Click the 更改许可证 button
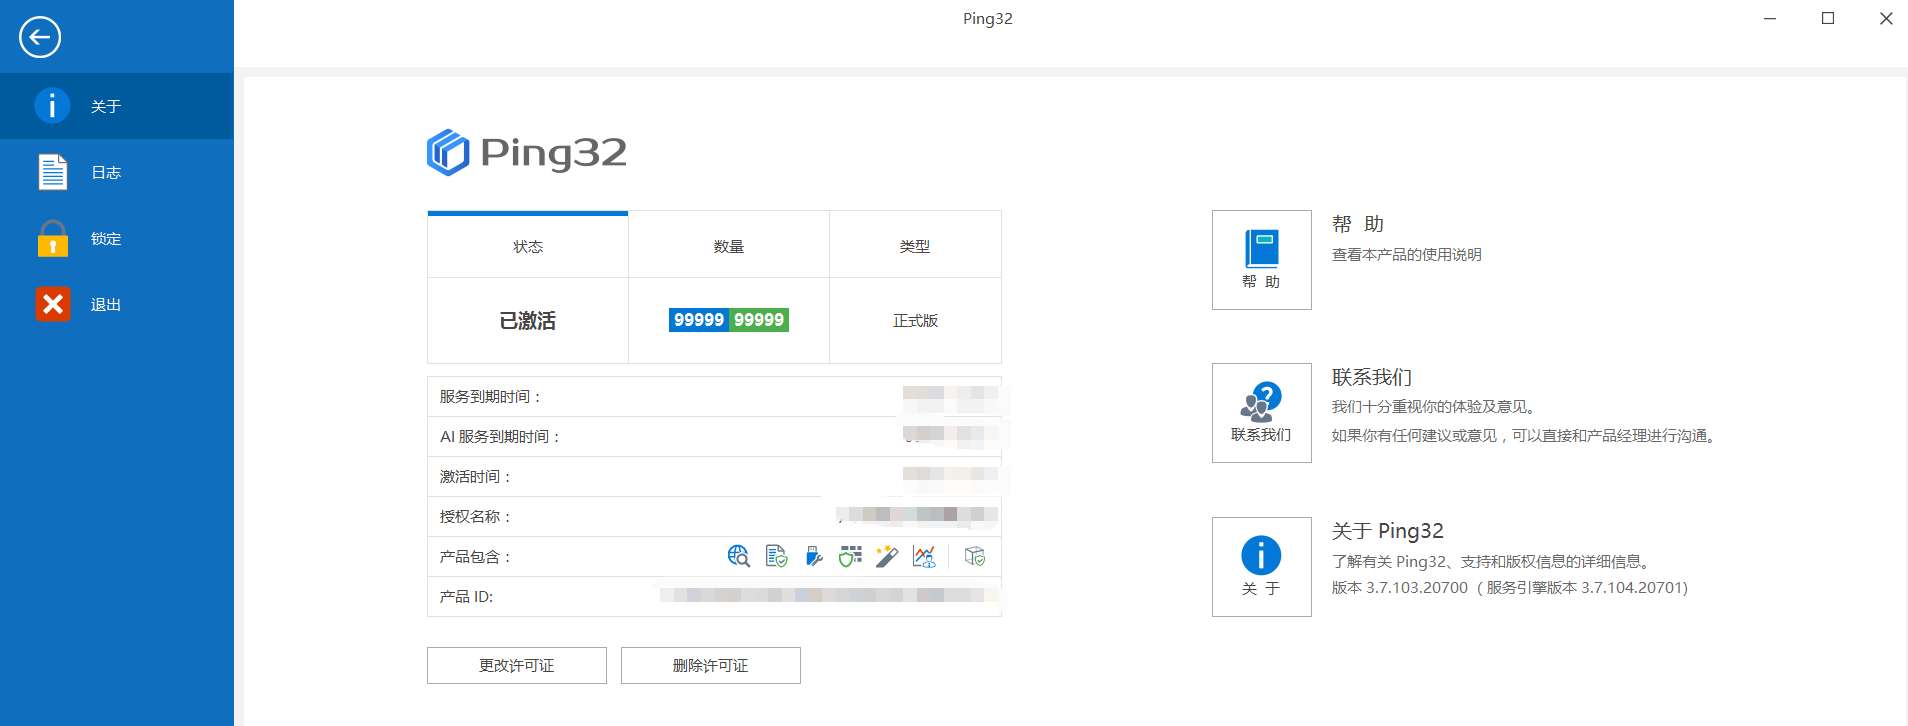The height and width of the screenshot is (726, 1908). click(517, 665)
